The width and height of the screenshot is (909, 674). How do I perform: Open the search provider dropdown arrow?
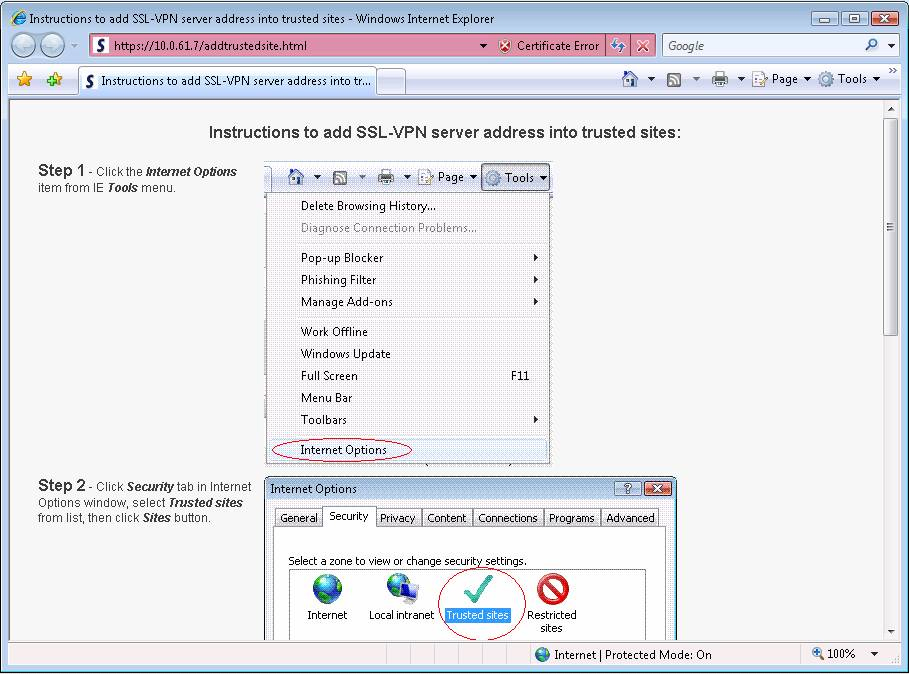[x=892, y=46]
